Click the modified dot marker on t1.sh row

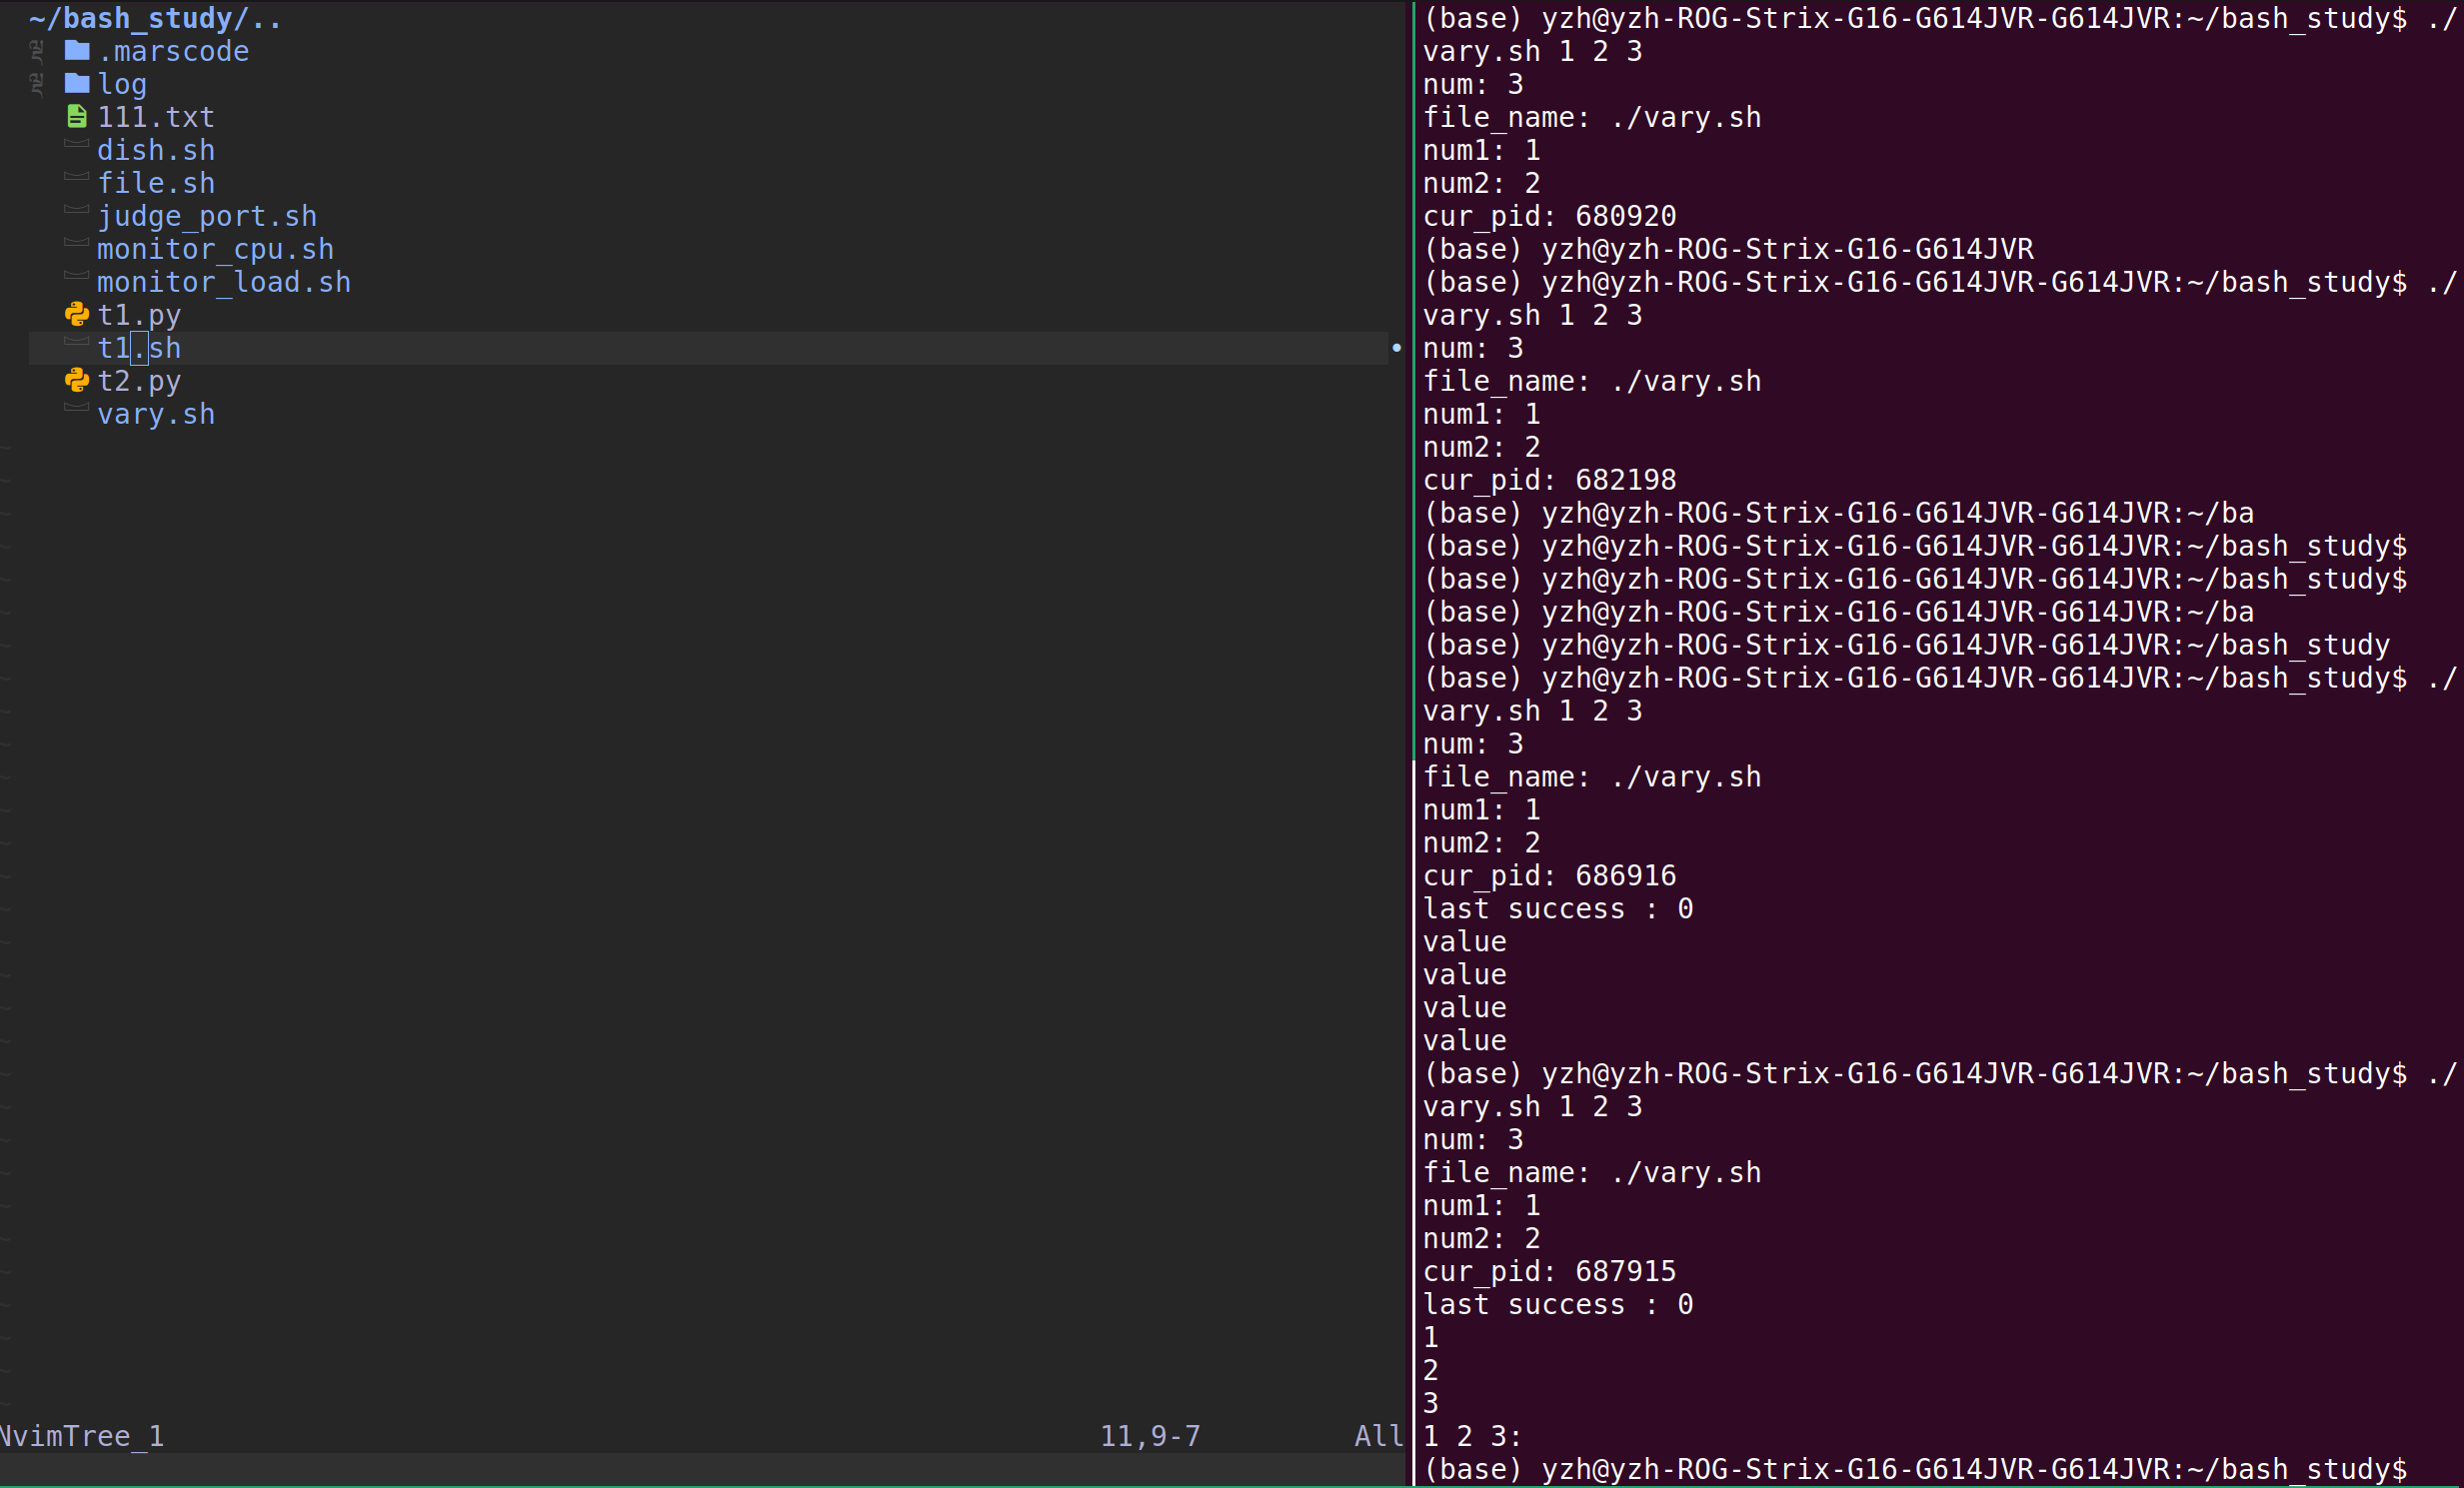pyautogui.click(x=1396, y=348)
